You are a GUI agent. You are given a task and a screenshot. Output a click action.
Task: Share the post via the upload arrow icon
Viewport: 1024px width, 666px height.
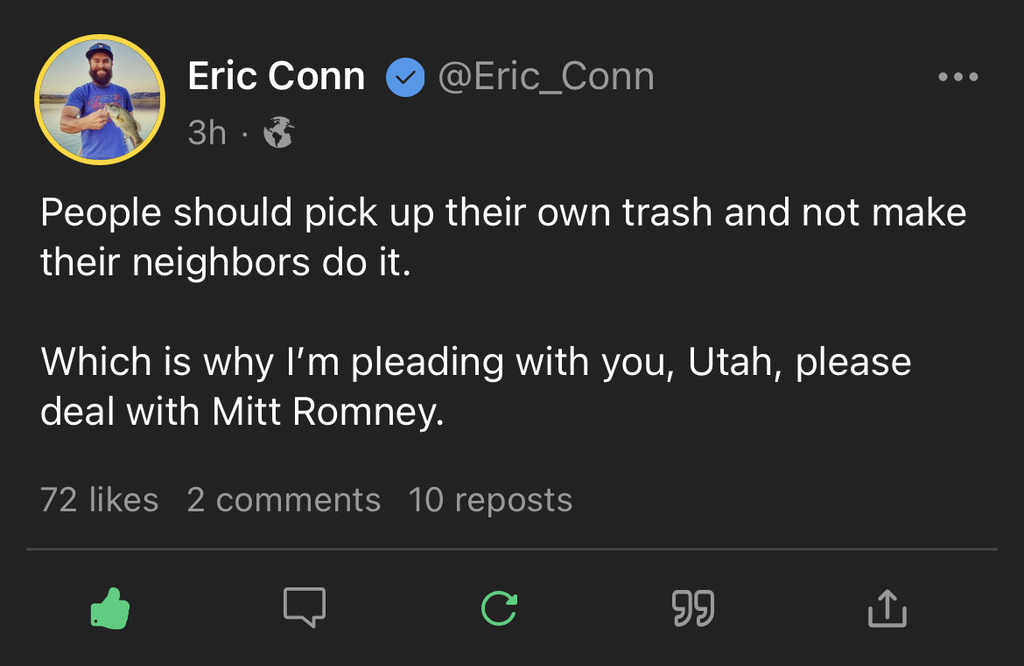pos(886,607)
